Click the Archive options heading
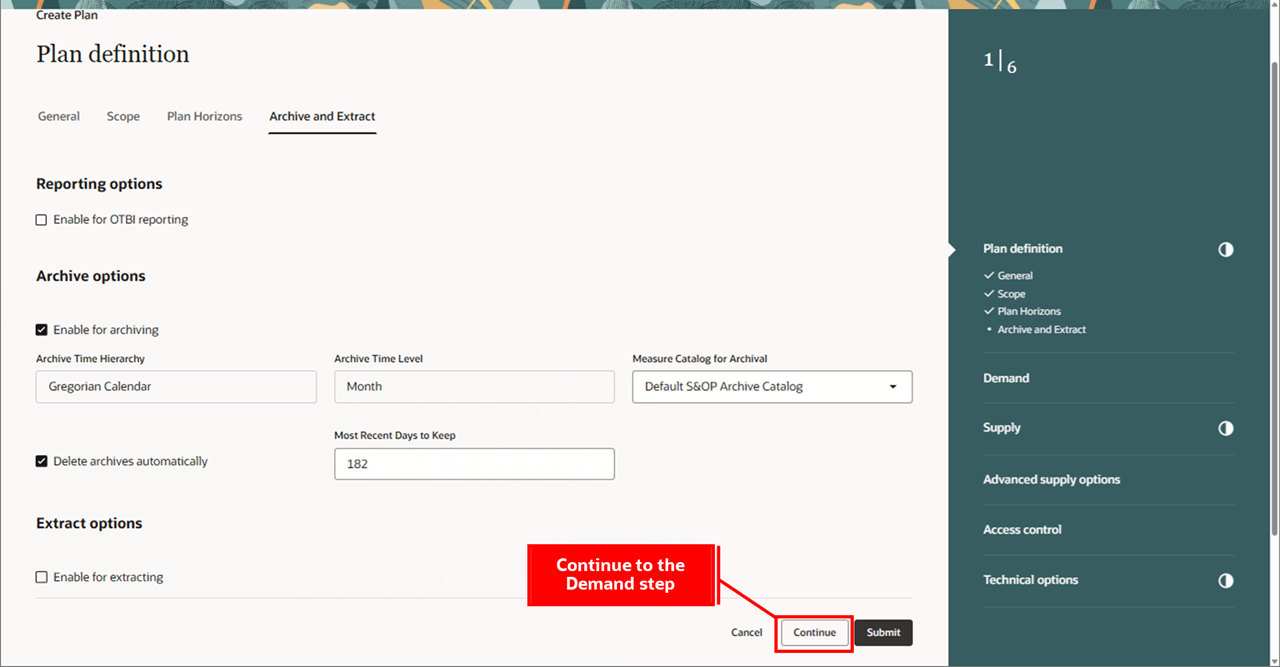 click(91, 276)
